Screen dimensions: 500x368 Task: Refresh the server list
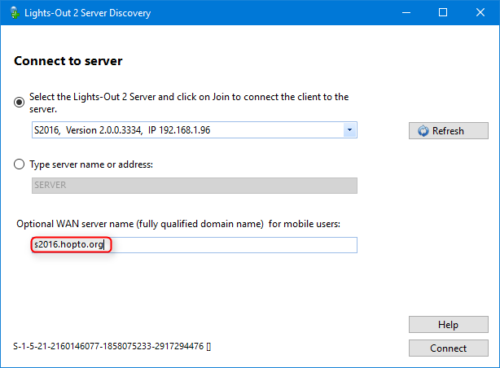tap(449, 131)
